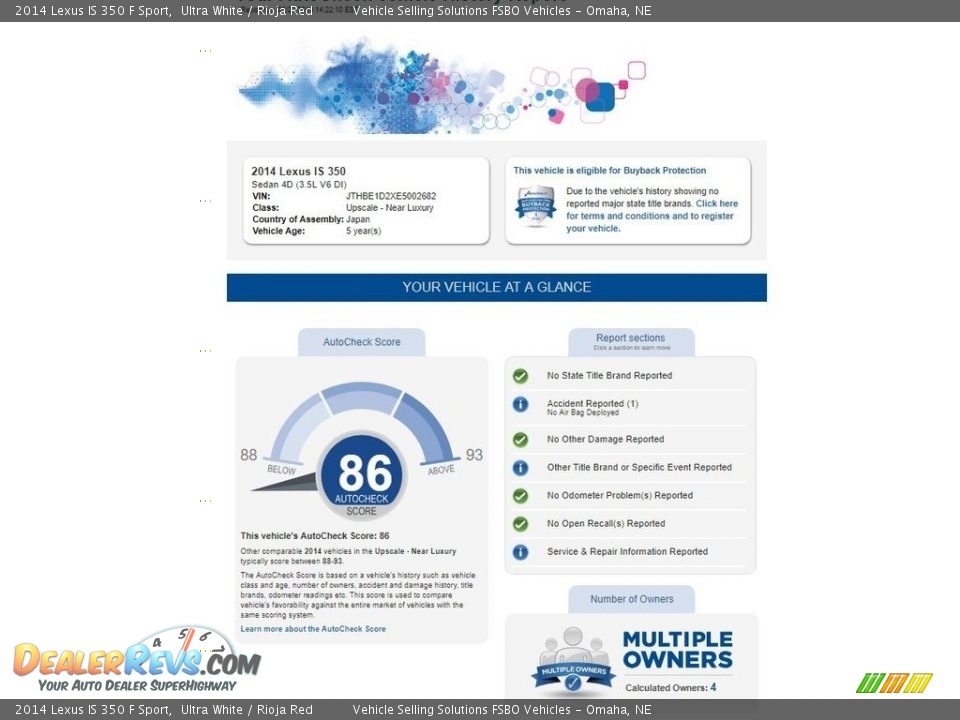
Task: Click green check beside No Open Recall(s) Reported
Action: click(520, 524)
